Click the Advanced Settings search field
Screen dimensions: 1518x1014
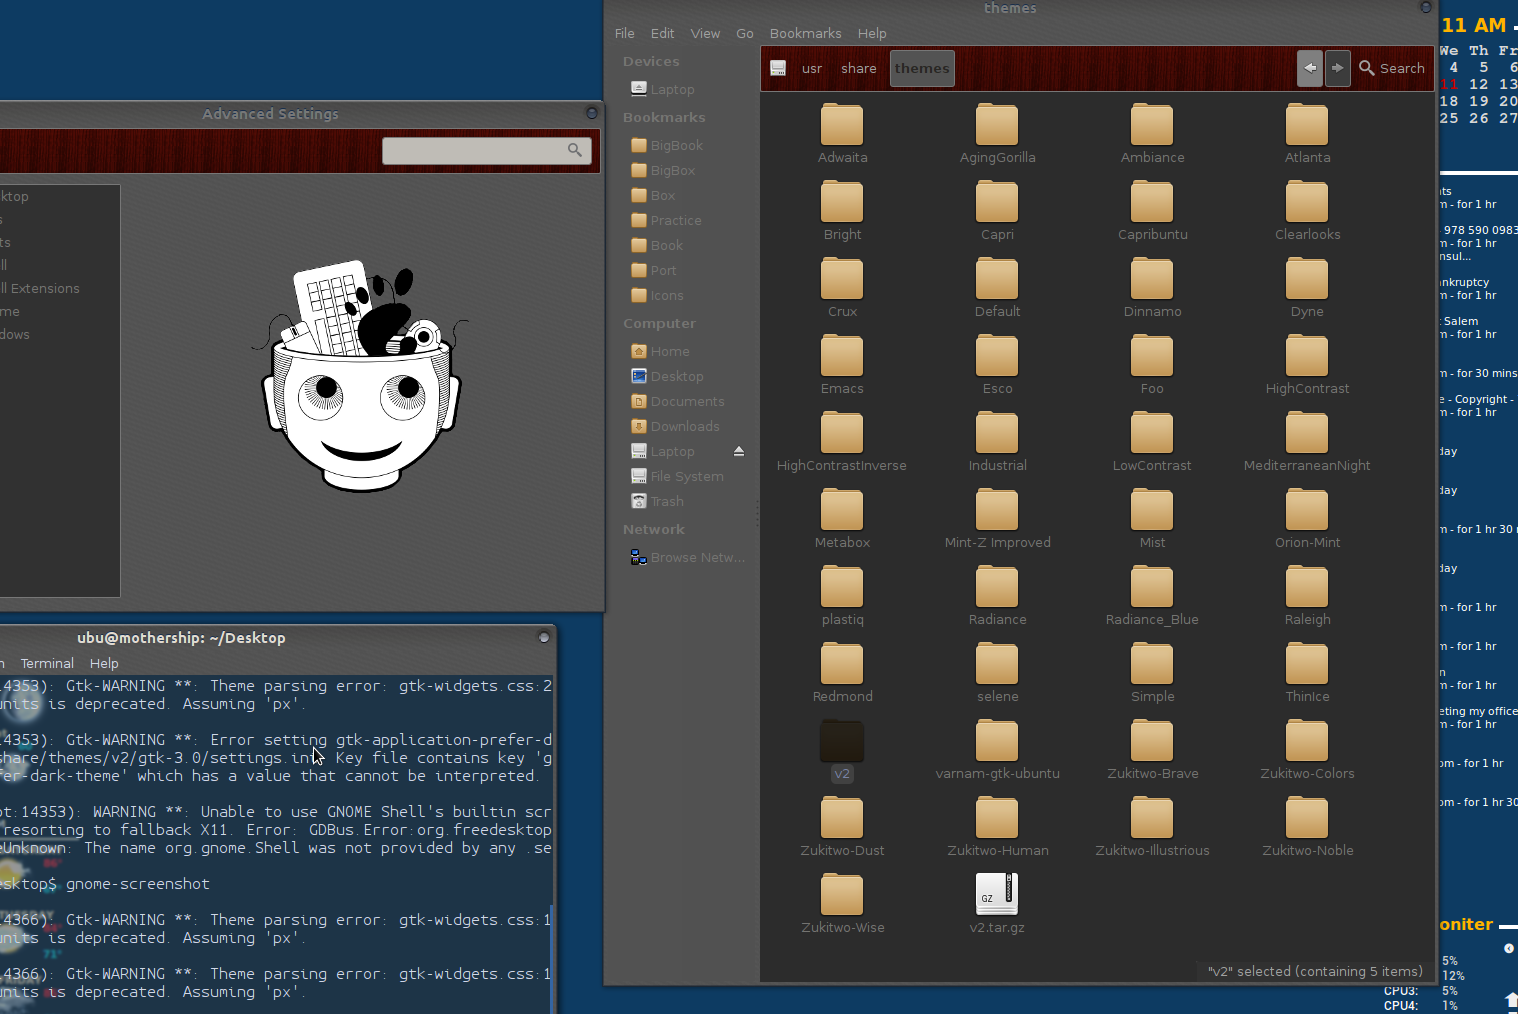pos(486,150)
